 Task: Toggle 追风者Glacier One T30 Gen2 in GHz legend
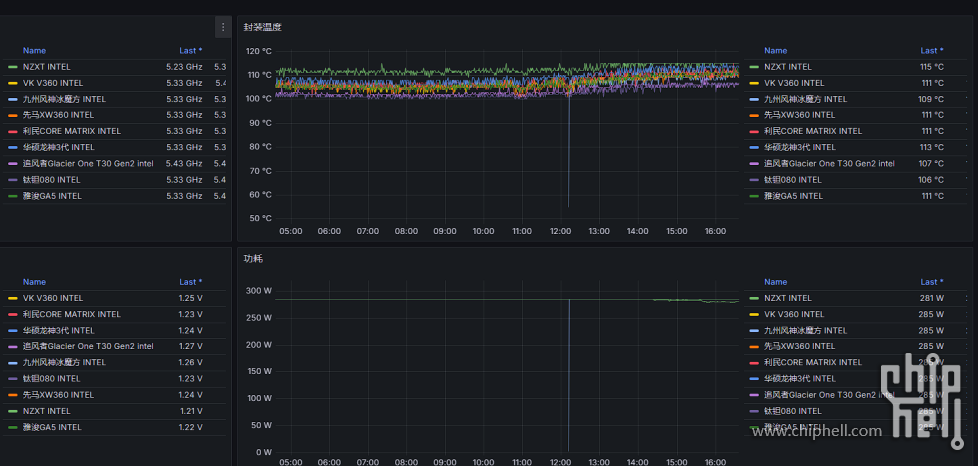(x=88, y=163)
